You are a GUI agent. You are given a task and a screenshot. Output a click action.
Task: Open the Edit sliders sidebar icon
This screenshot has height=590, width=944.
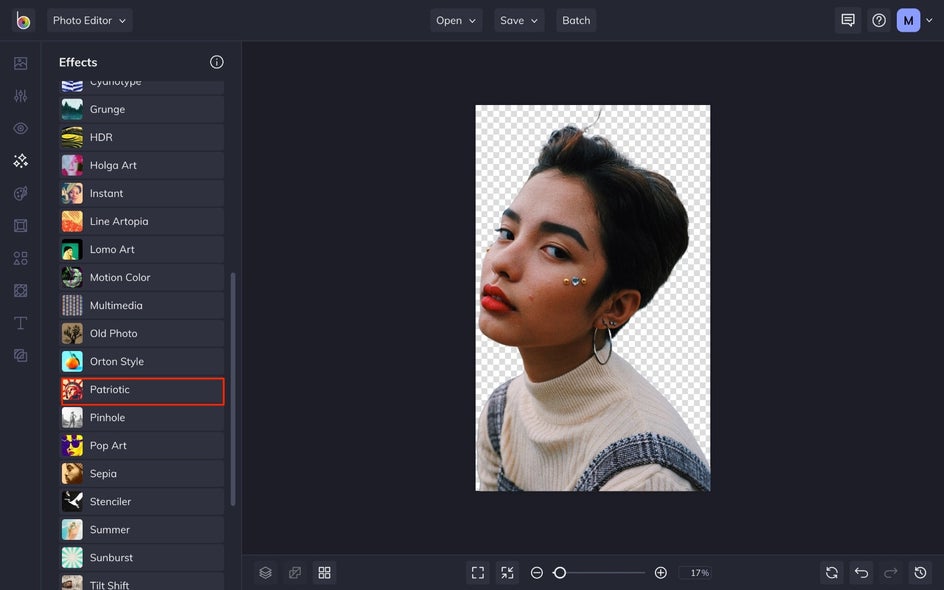pyautogui.click(x=20, y=96)
